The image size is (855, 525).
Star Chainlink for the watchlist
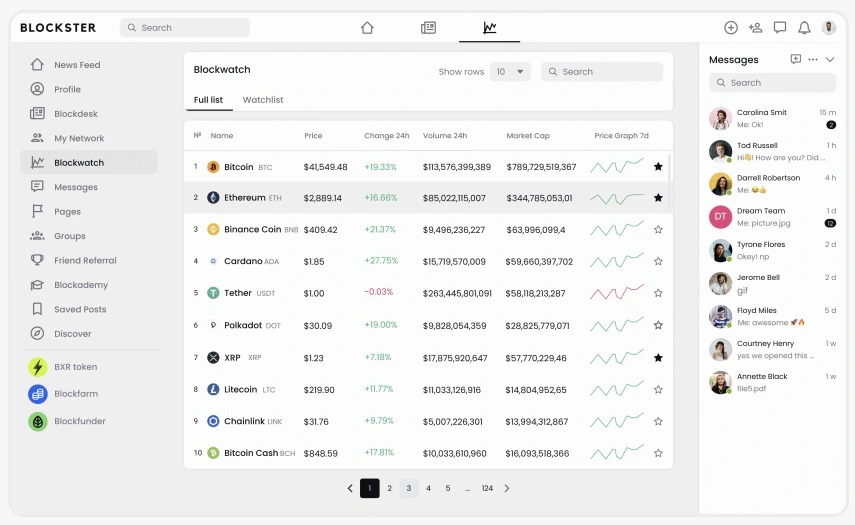pyautogui.click(x=658, y=421)
